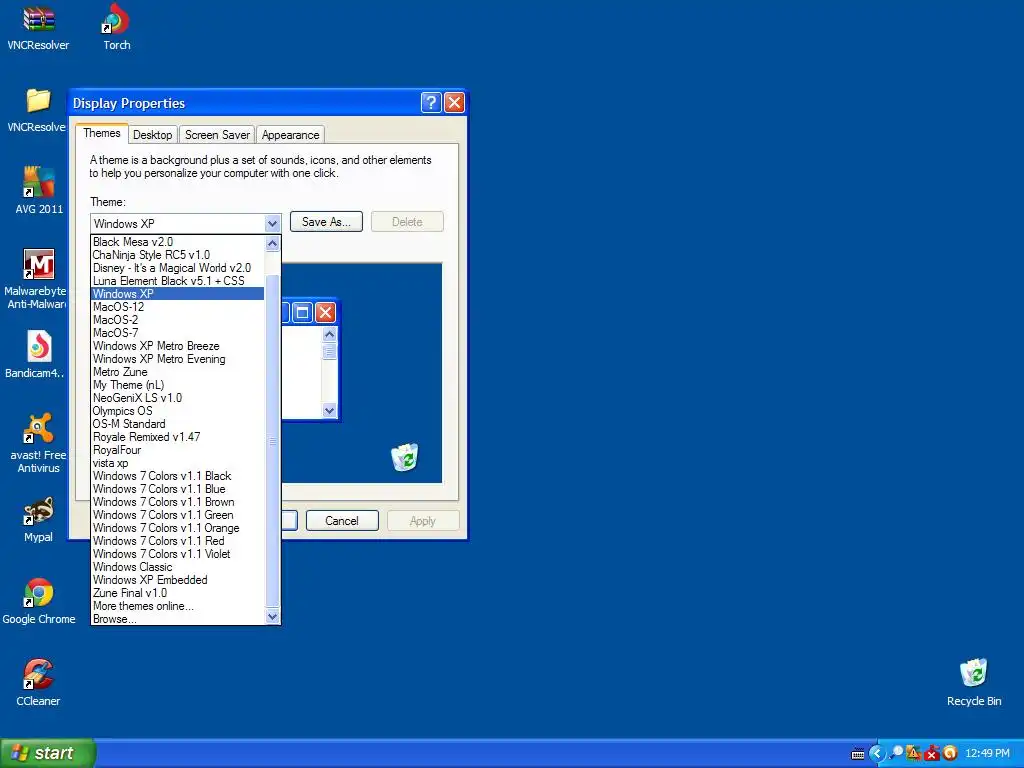Image resolution: width=1024 pixels, height=768 pixels.
Task: Select Windows 7 Colors v1.1 Green
Action: tap(178, 515)
